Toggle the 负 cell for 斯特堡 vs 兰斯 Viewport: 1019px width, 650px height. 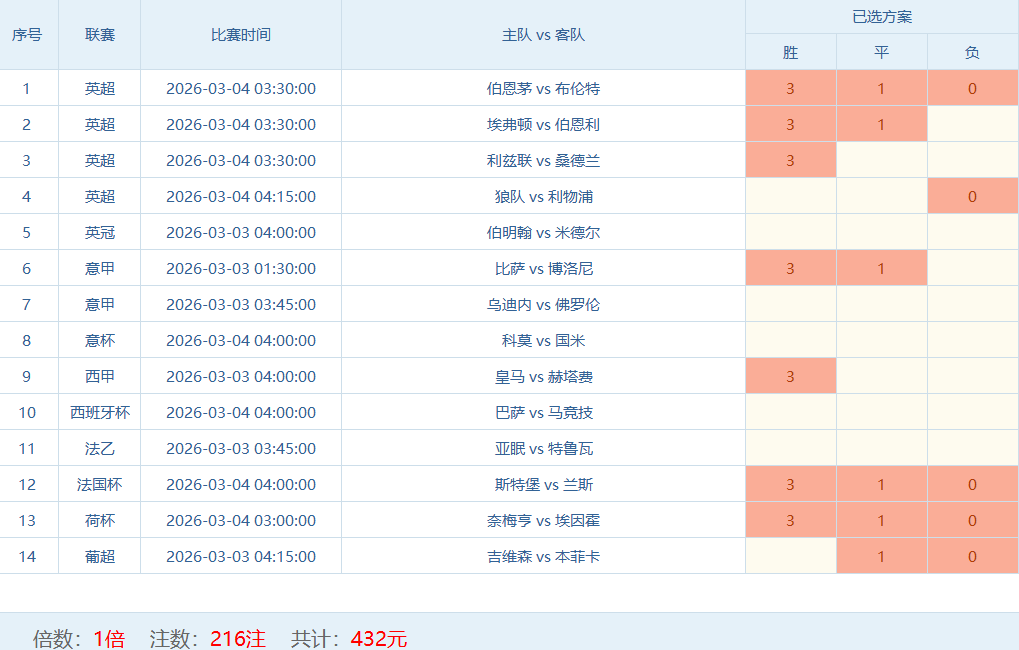(972, 484)
